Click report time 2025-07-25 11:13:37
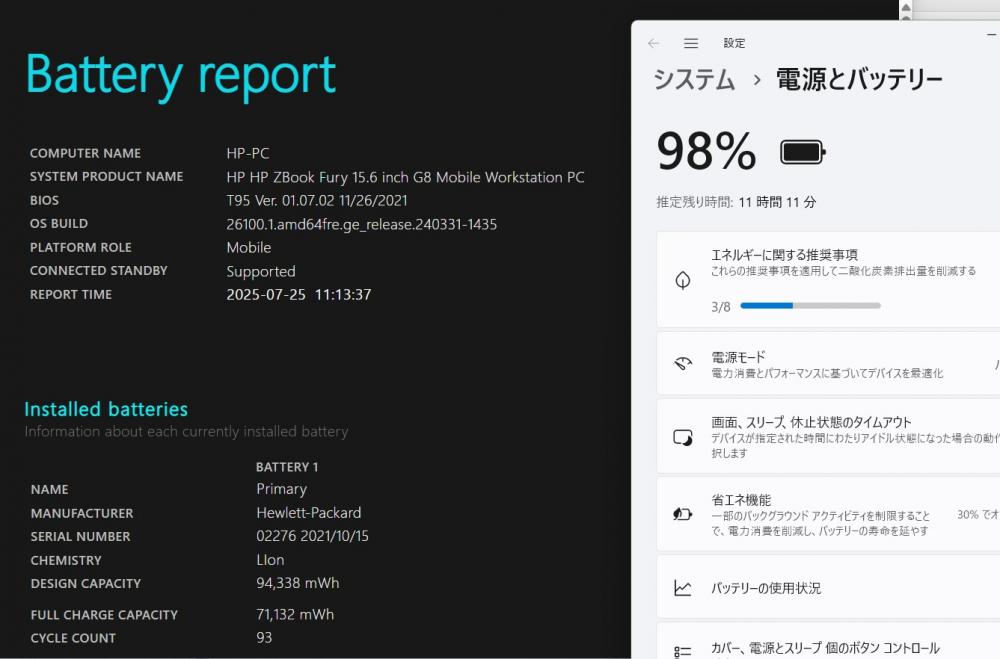 [x=298, y=295]
